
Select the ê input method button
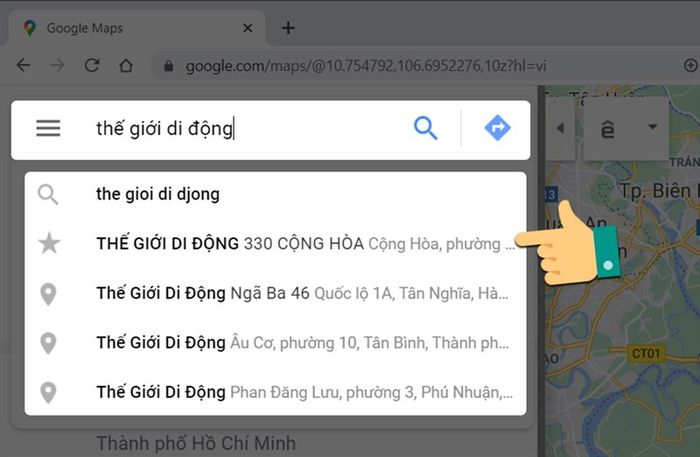pos(607,129)
